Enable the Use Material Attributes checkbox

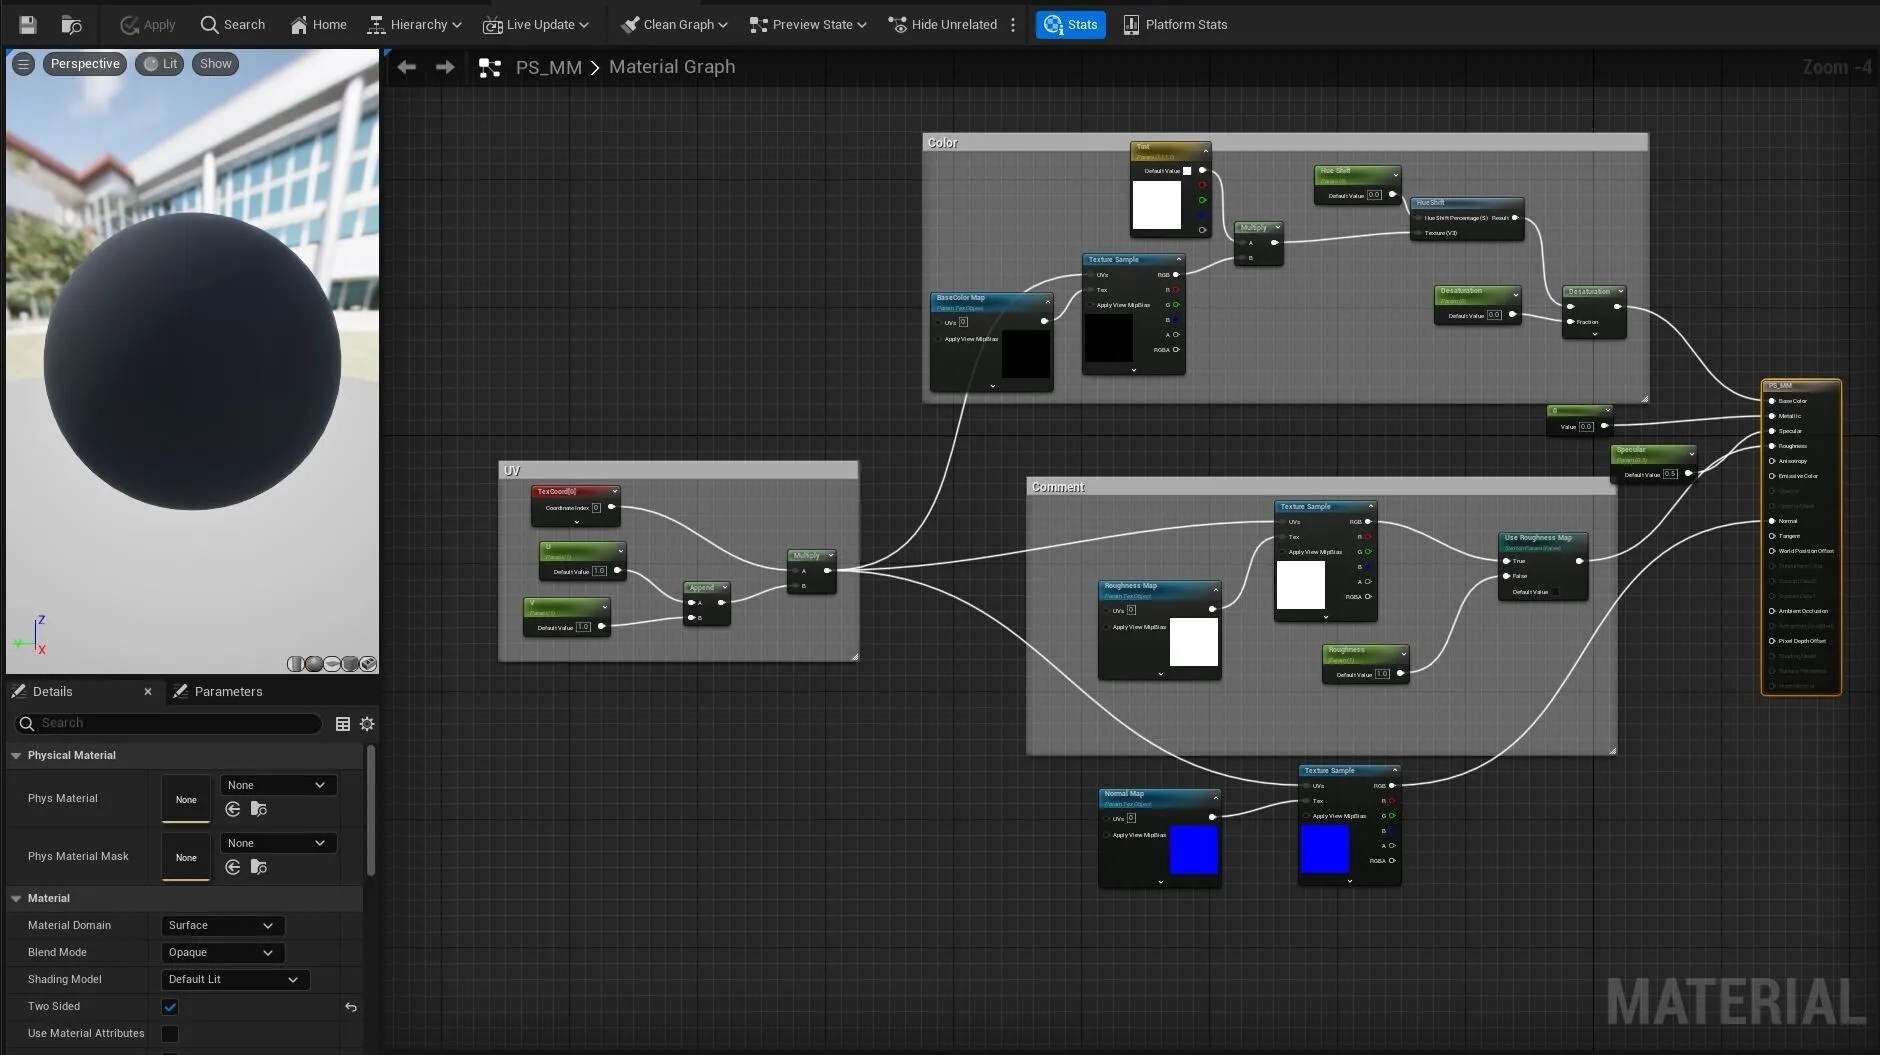170,1034
